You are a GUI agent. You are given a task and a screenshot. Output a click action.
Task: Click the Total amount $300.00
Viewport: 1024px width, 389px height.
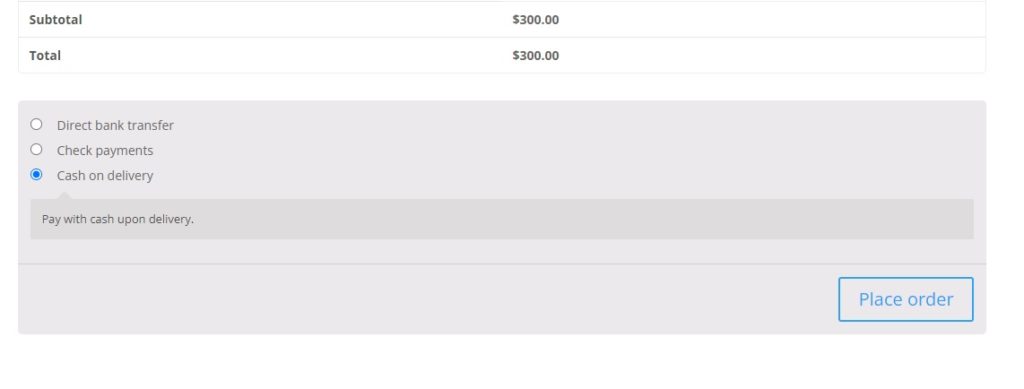point(536,55)
